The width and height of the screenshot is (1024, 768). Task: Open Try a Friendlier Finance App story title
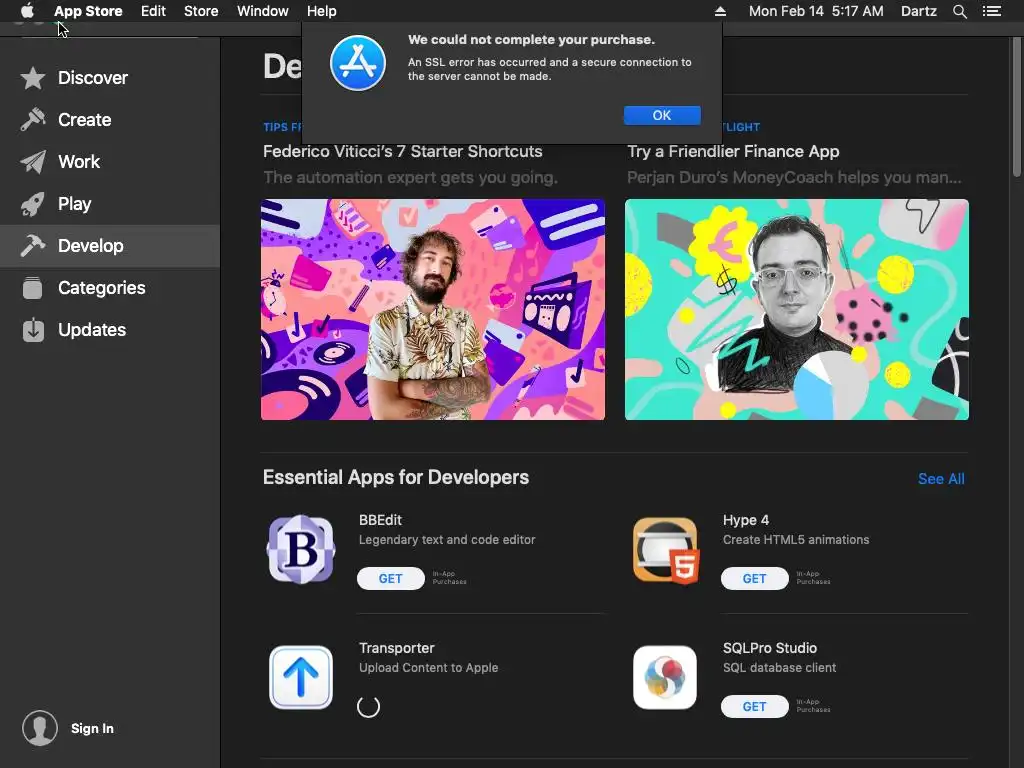click(733, 152)
